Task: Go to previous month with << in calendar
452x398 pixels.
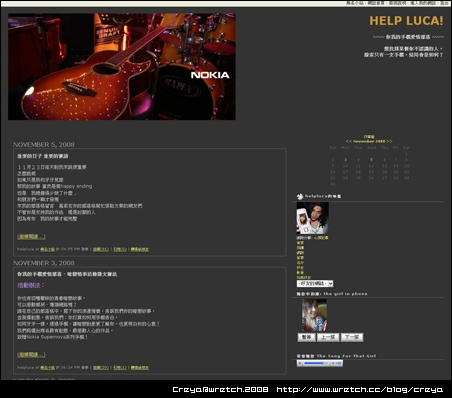Action: tap(349, 141)
